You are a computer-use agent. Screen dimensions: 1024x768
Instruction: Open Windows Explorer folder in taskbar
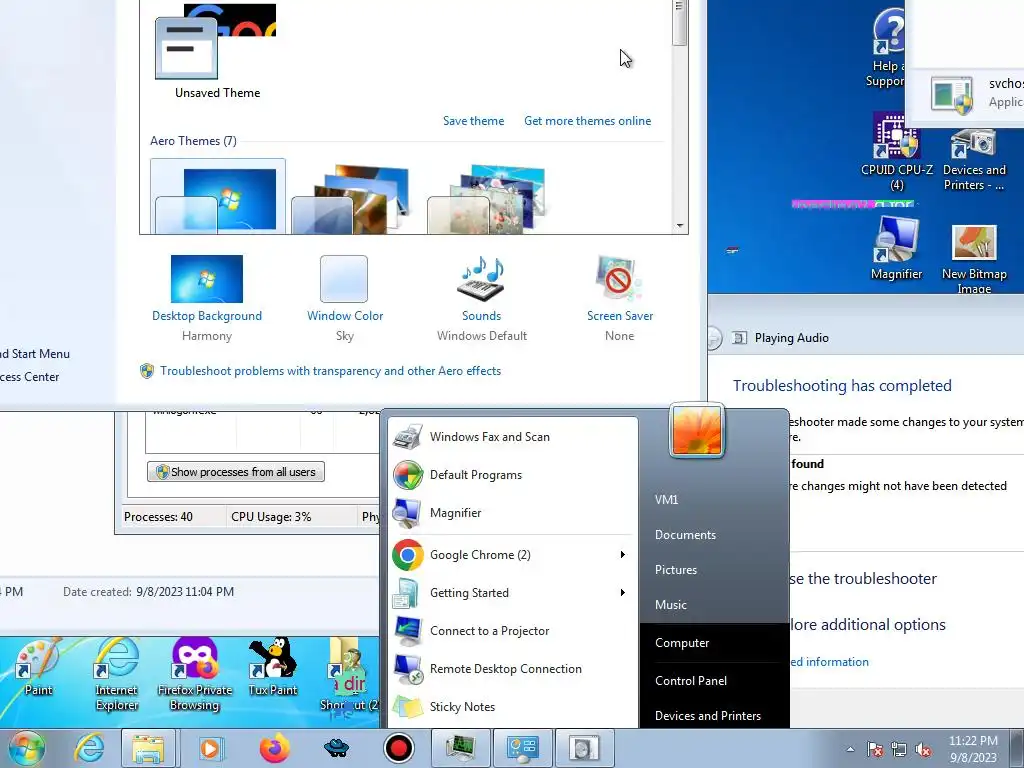point(148,748)
